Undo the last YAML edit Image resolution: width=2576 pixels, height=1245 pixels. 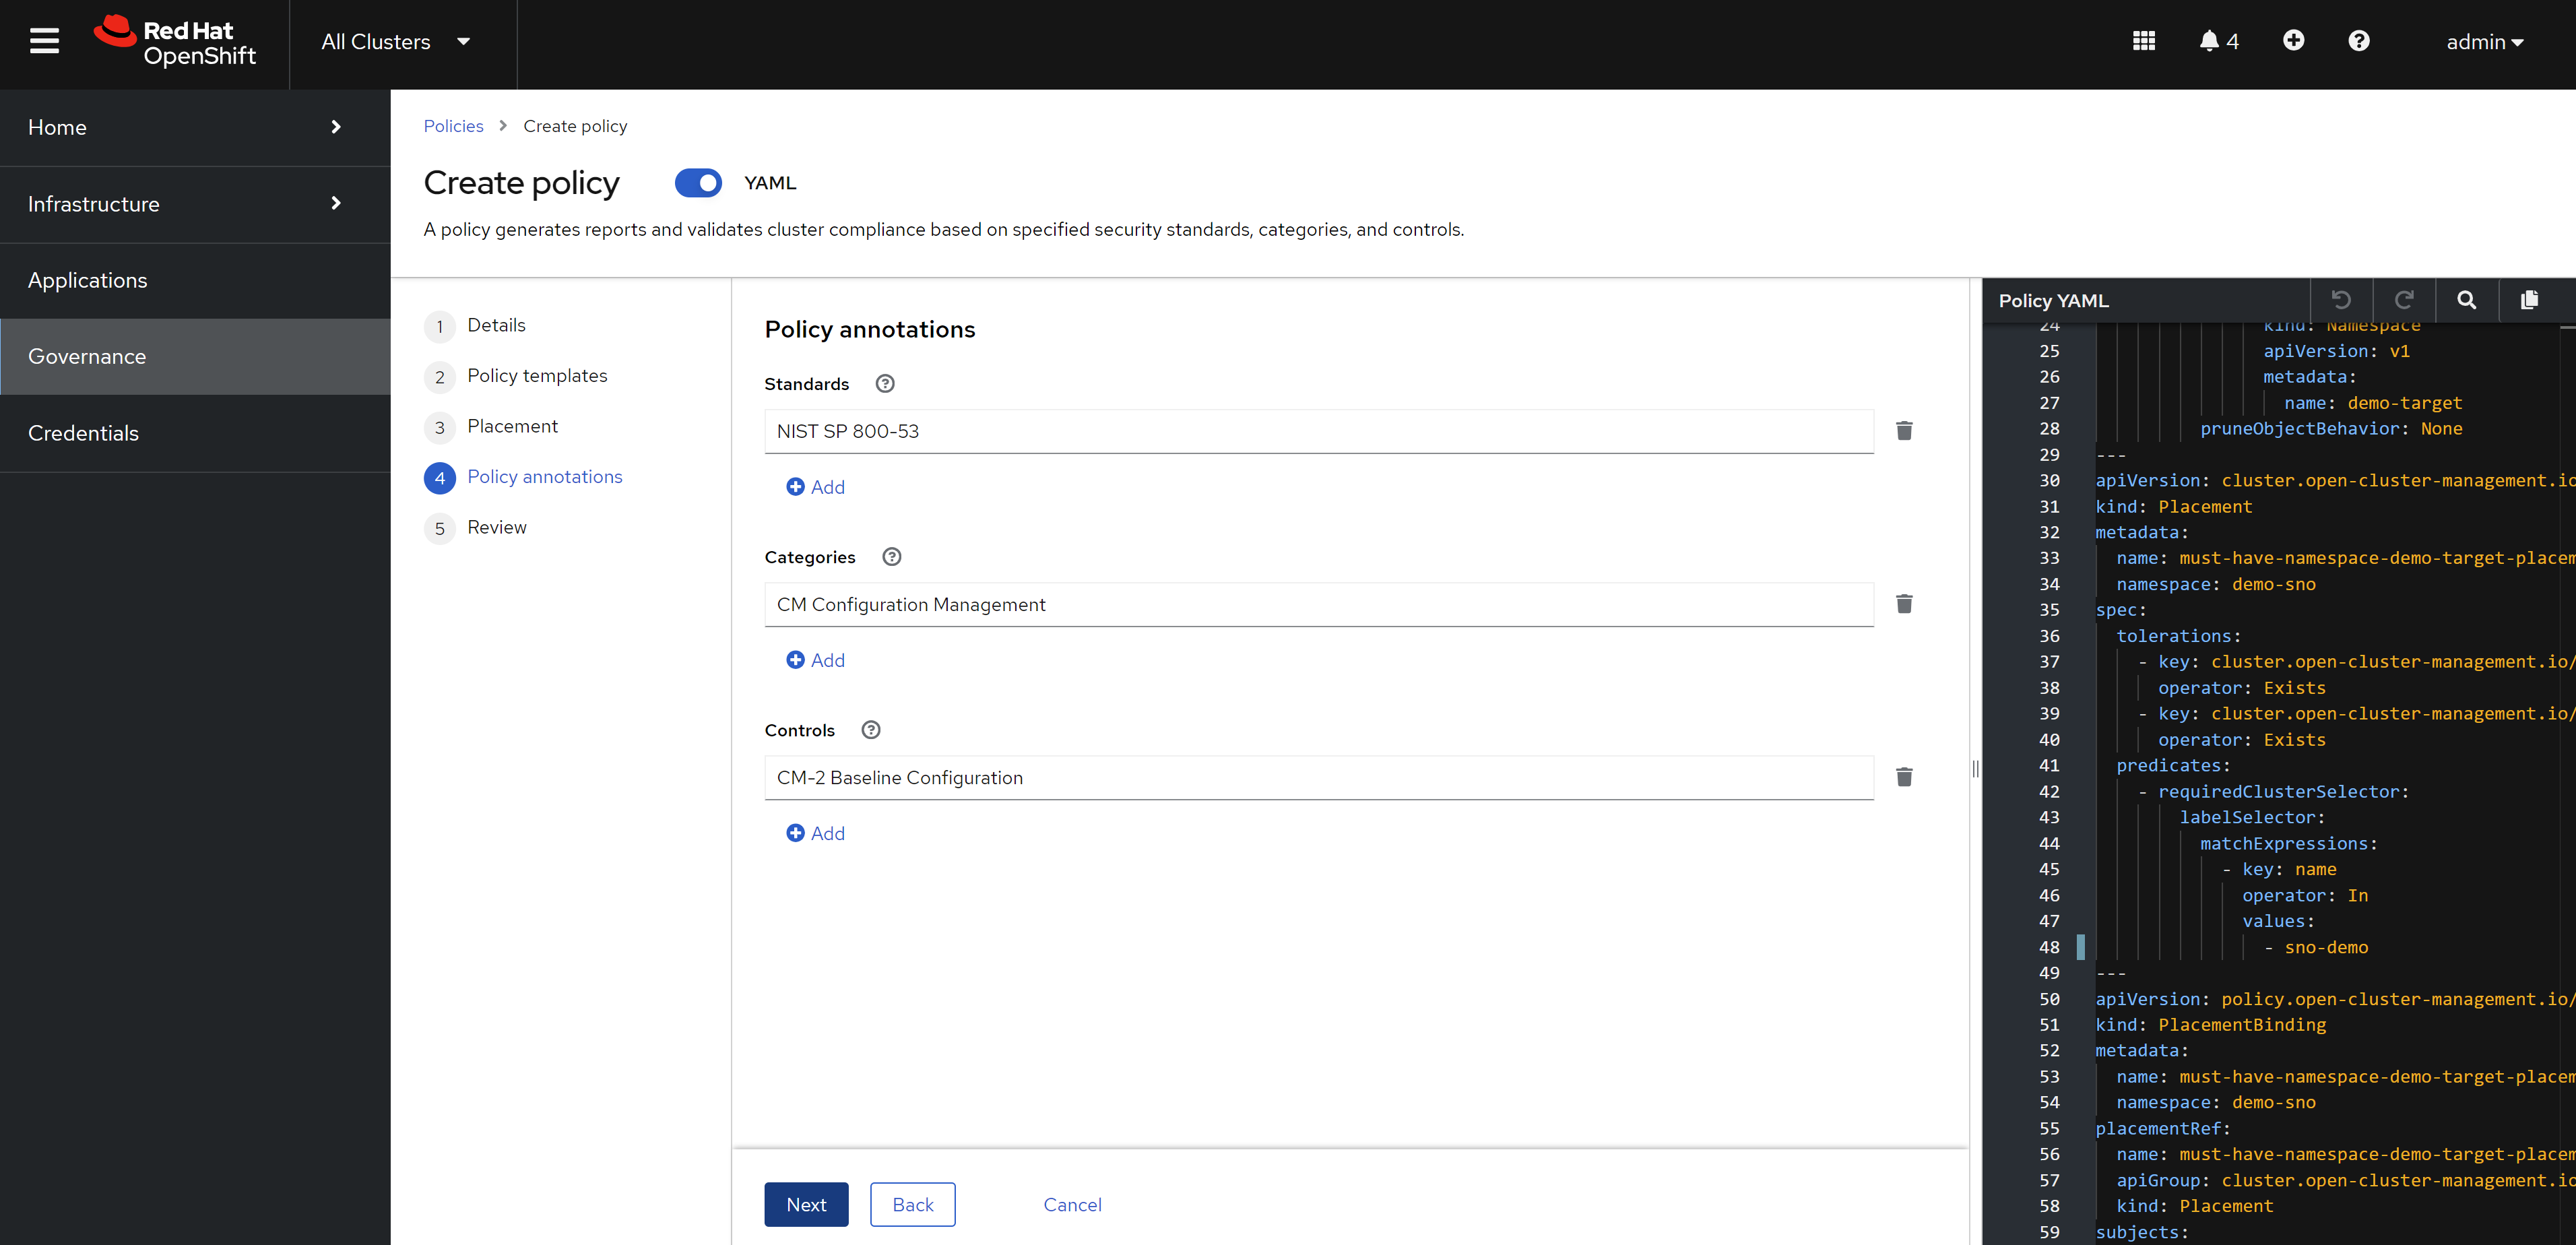pyautogui.click(x=2340, y=300)
